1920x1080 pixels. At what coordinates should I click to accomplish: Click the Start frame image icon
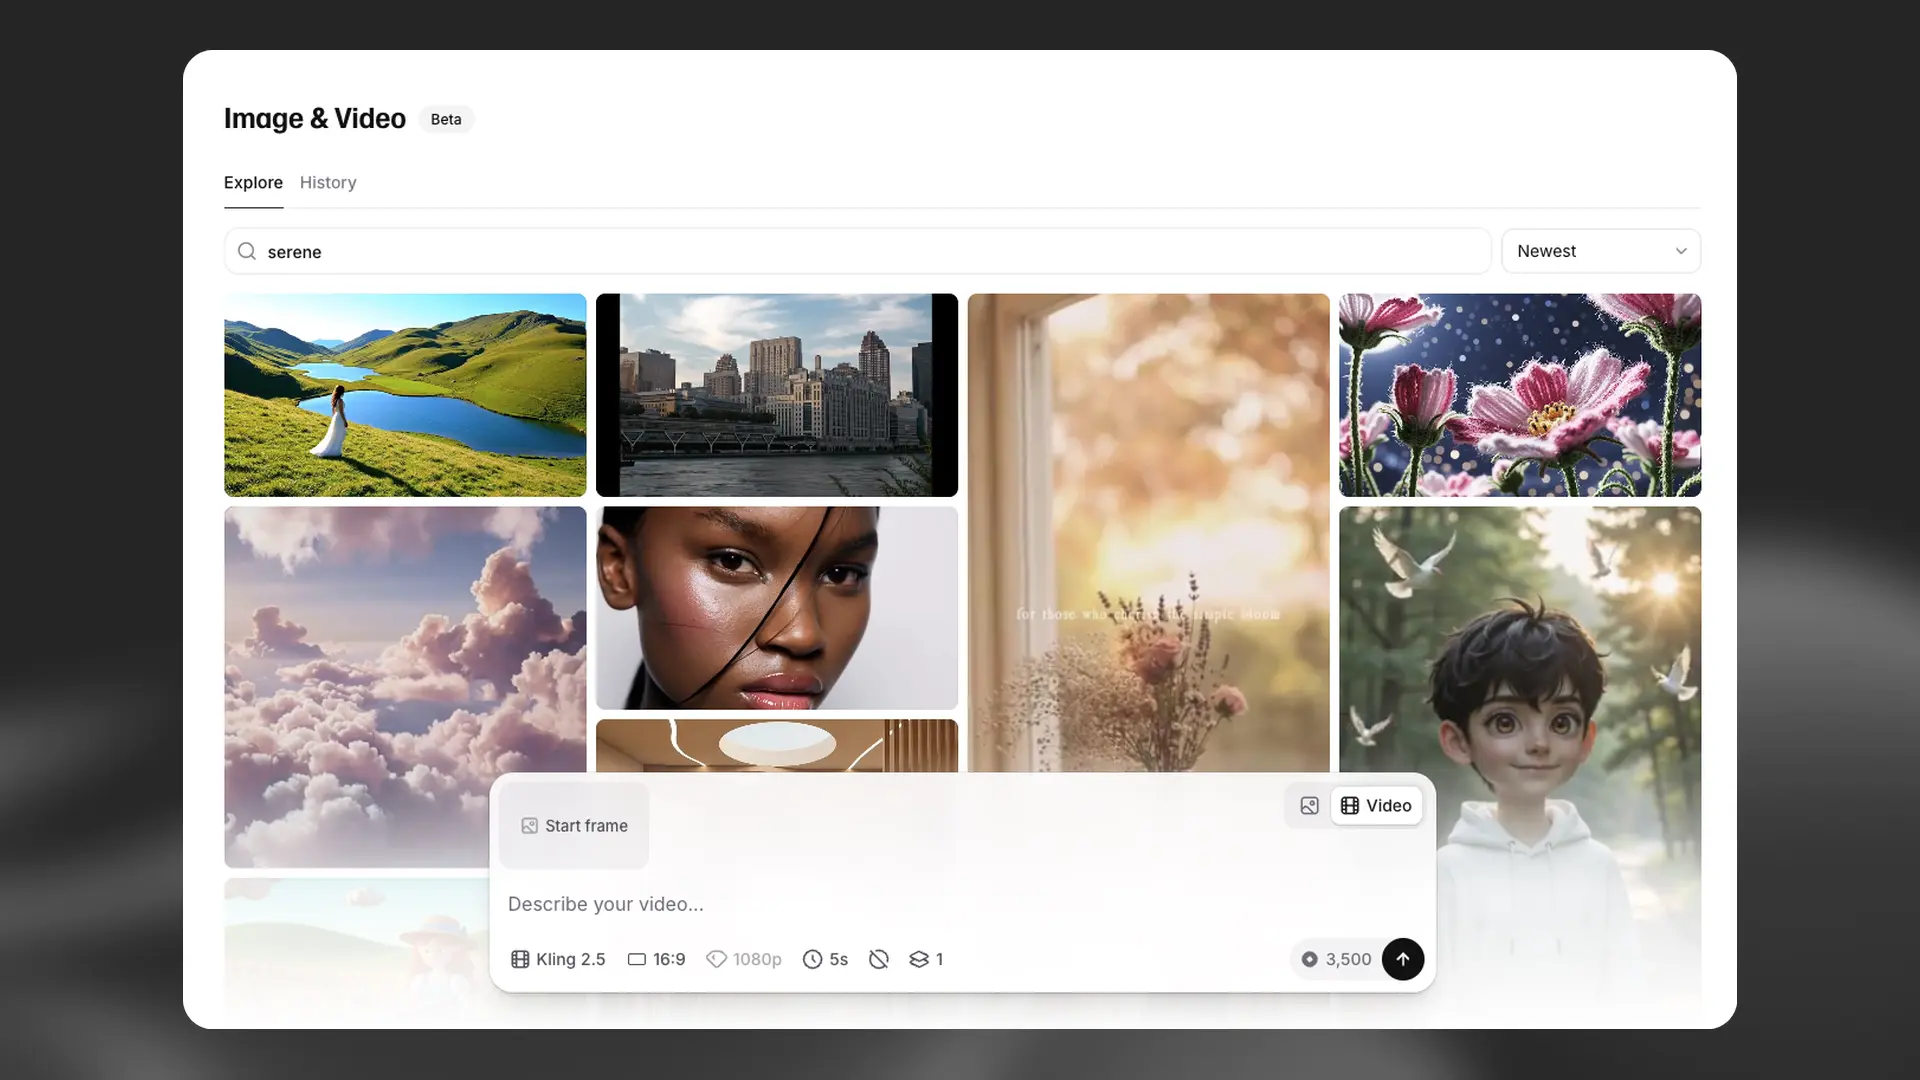coord(529,826)
